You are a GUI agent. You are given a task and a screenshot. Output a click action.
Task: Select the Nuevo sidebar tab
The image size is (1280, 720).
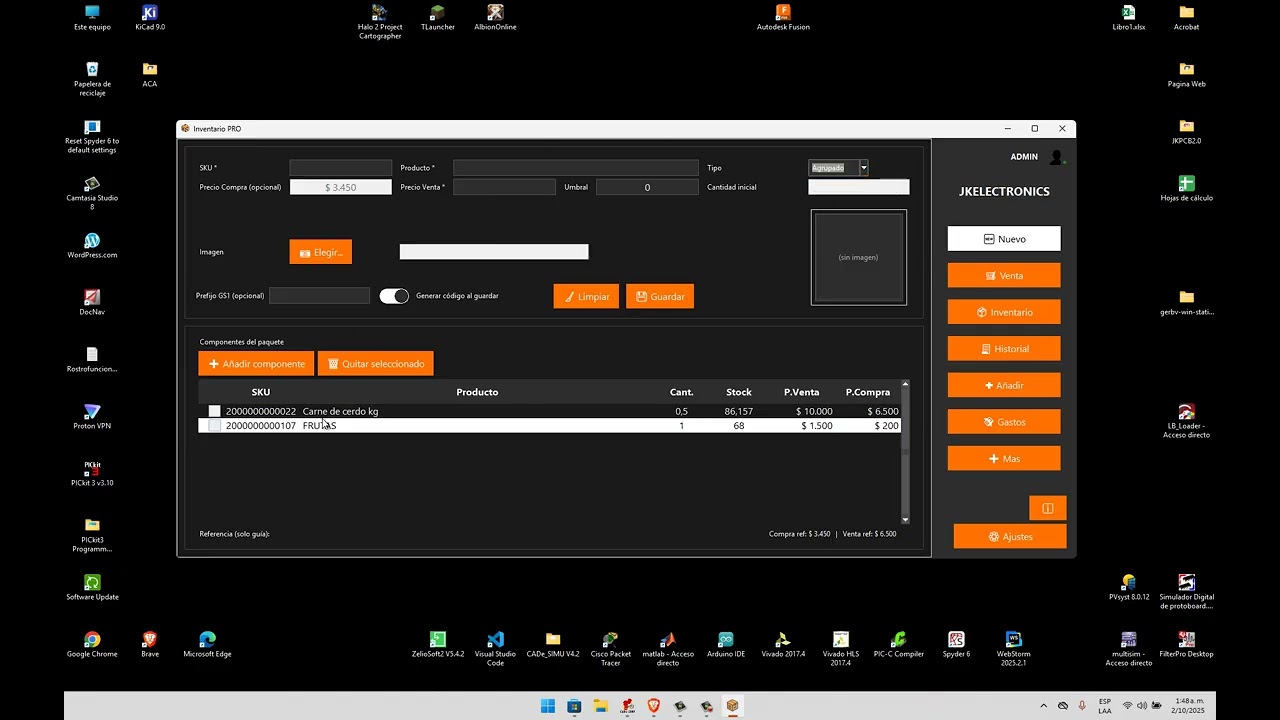pyautogui.click(x=1004, y=239)
